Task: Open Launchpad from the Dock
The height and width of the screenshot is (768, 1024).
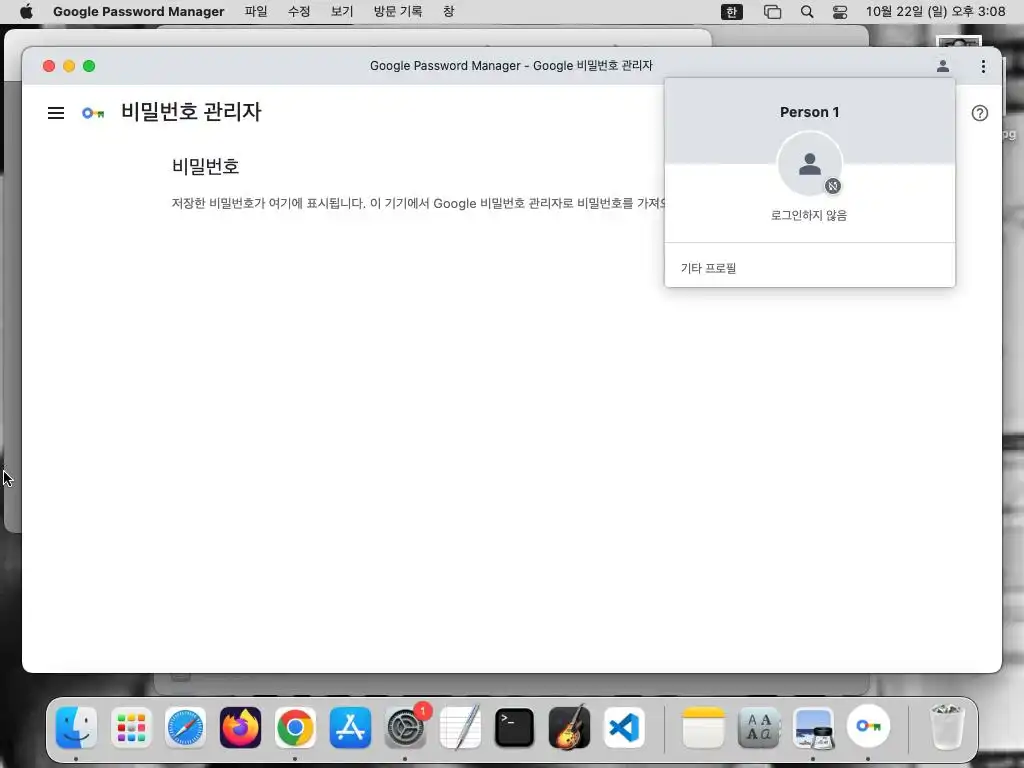Action: (131, 728)
